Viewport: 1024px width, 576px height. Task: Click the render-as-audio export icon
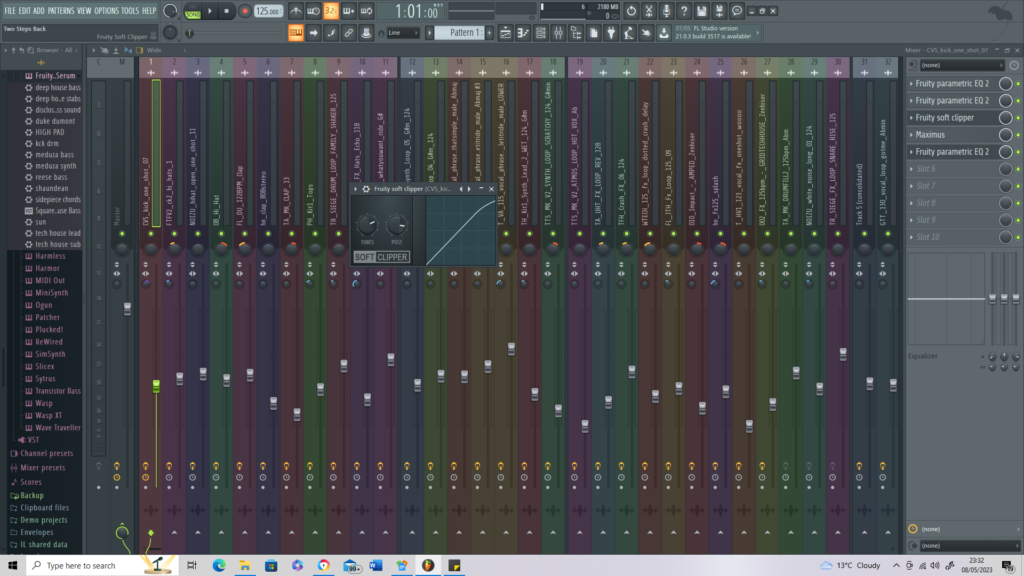pyautogui.click(x=719, y=11)
